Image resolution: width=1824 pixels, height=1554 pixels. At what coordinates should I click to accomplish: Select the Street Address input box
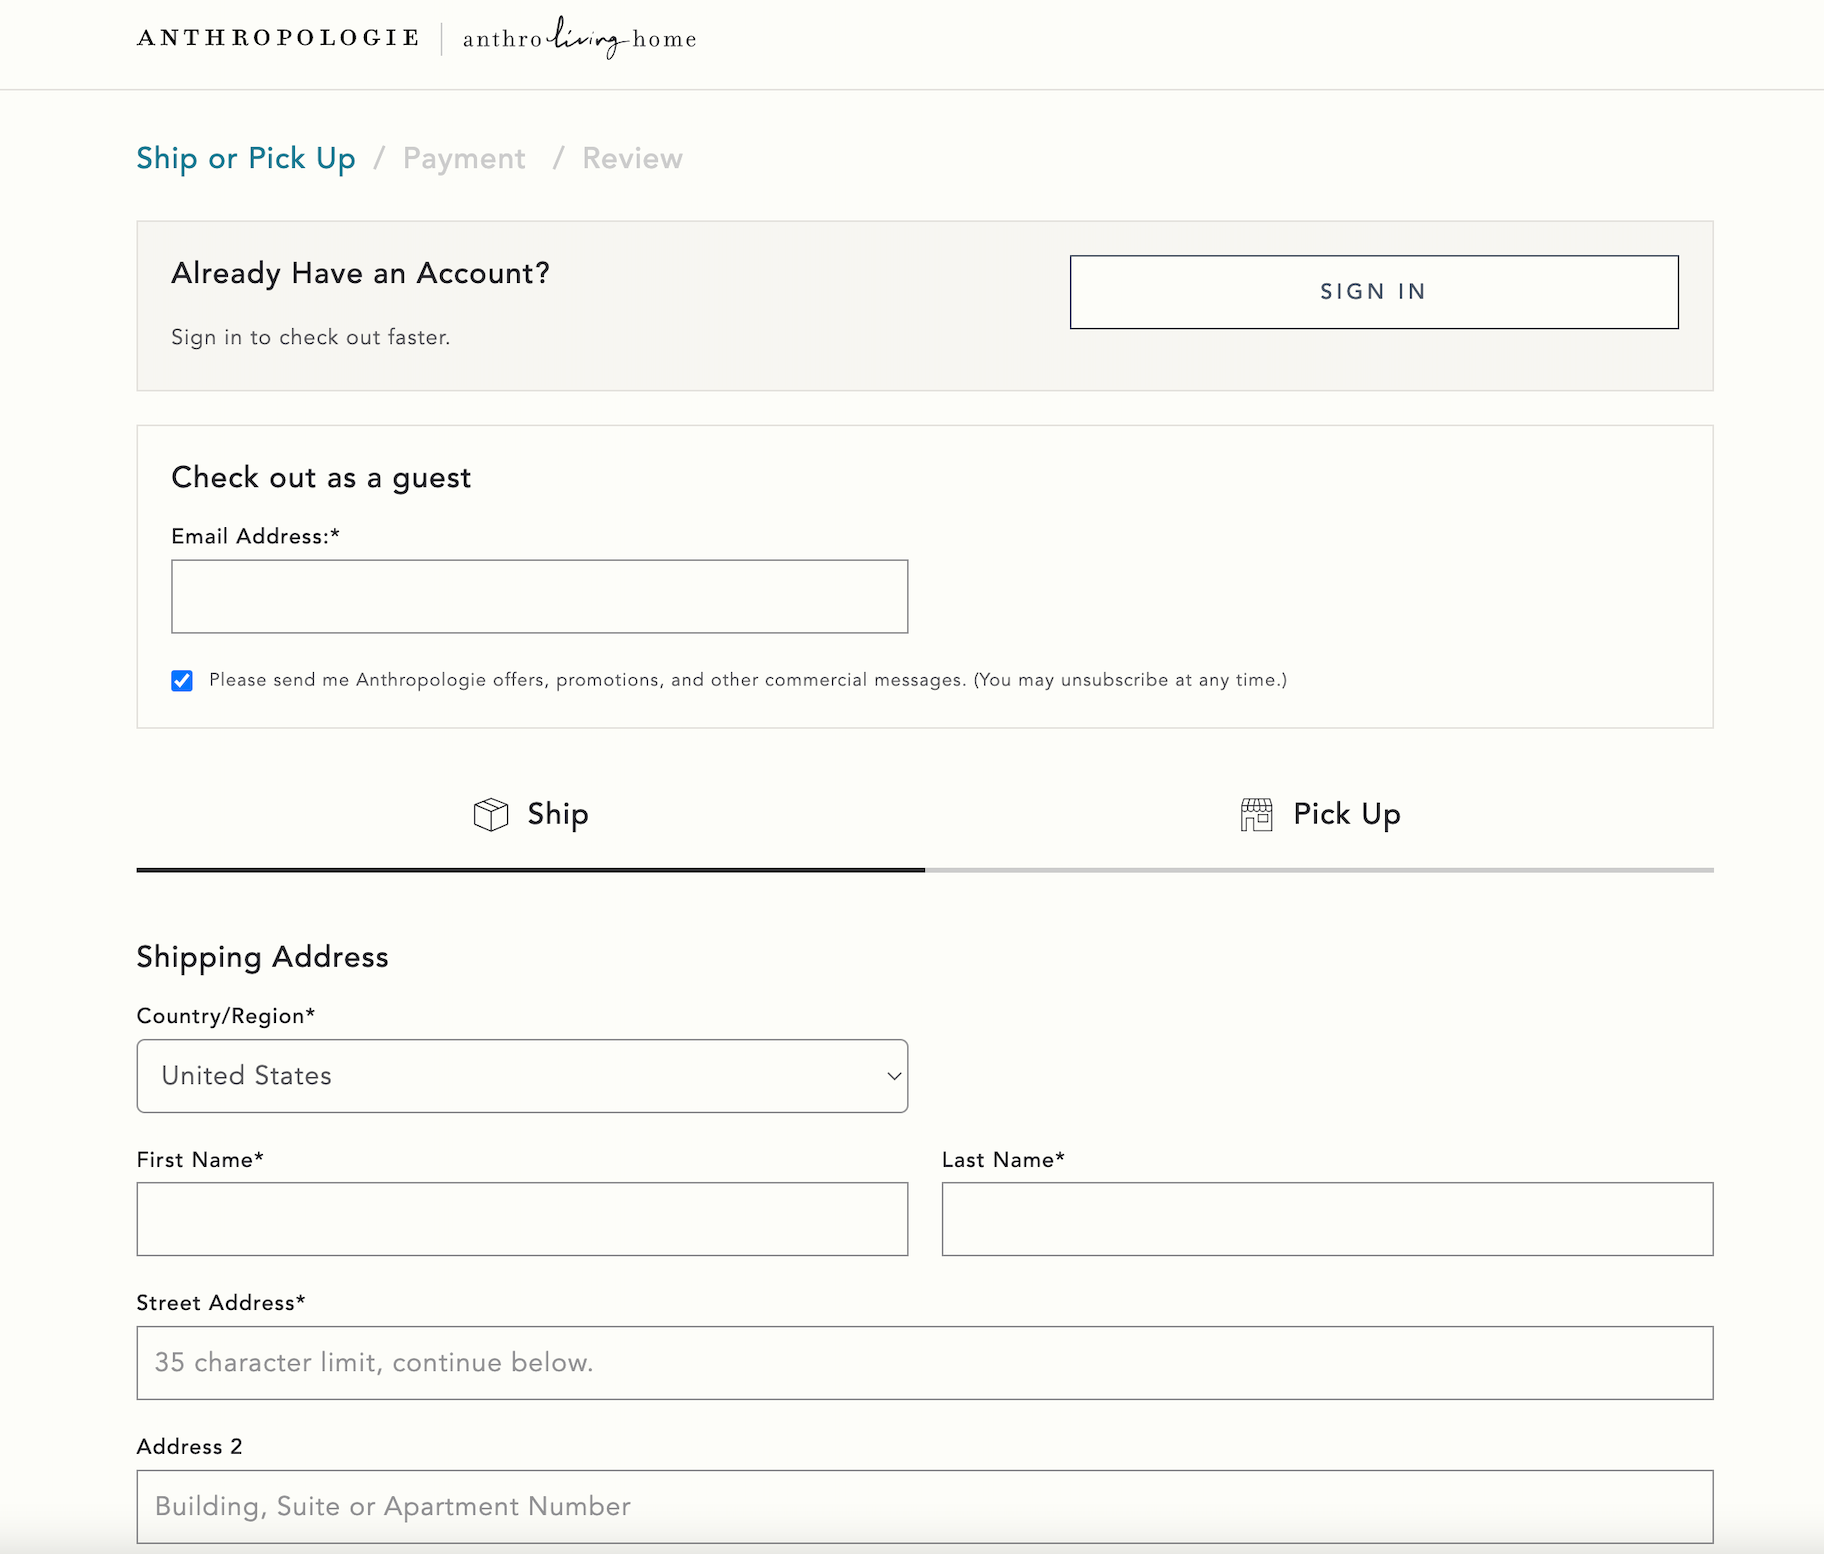[x=924, y=1363]
